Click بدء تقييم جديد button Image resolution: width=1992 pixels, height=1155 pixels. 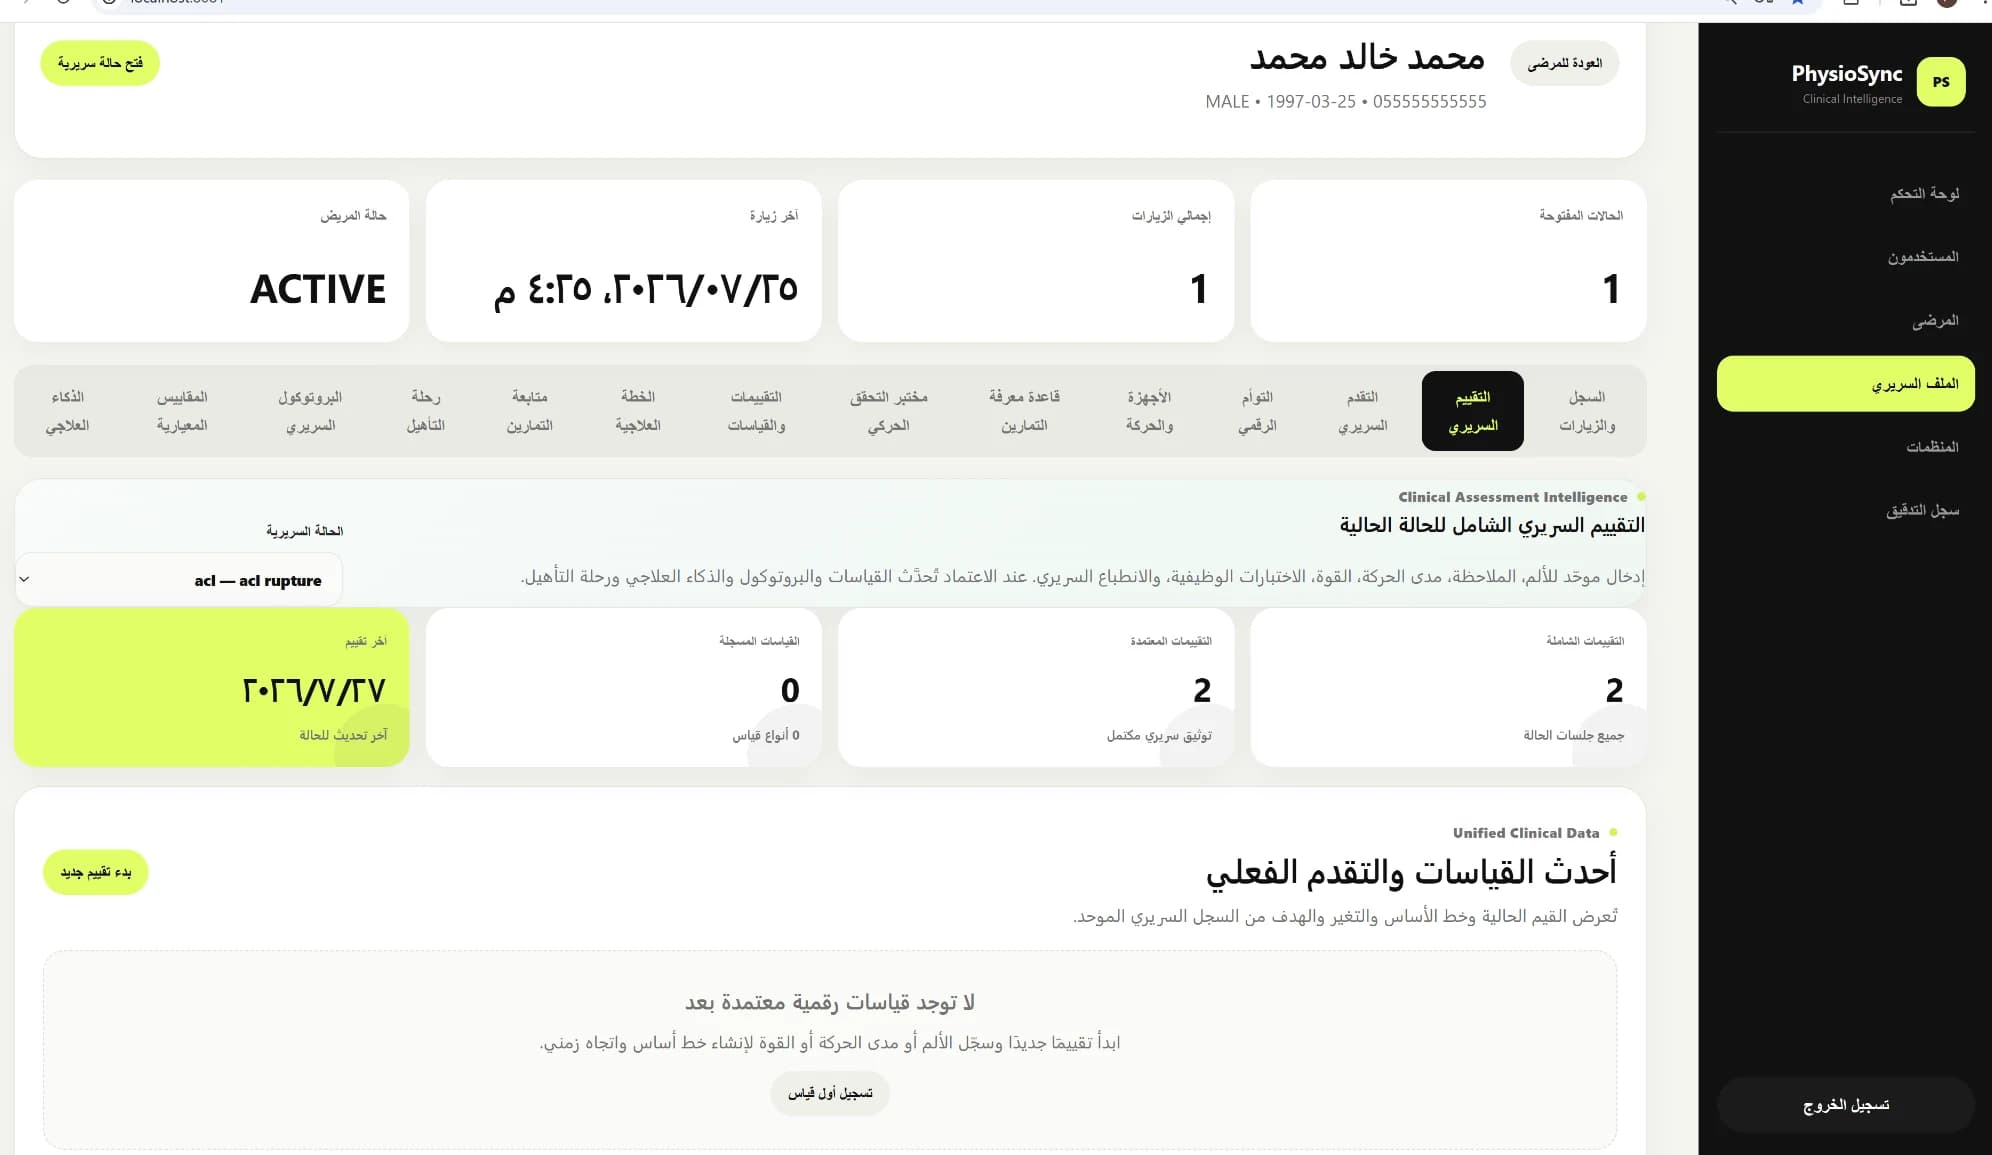pos(96,872)
